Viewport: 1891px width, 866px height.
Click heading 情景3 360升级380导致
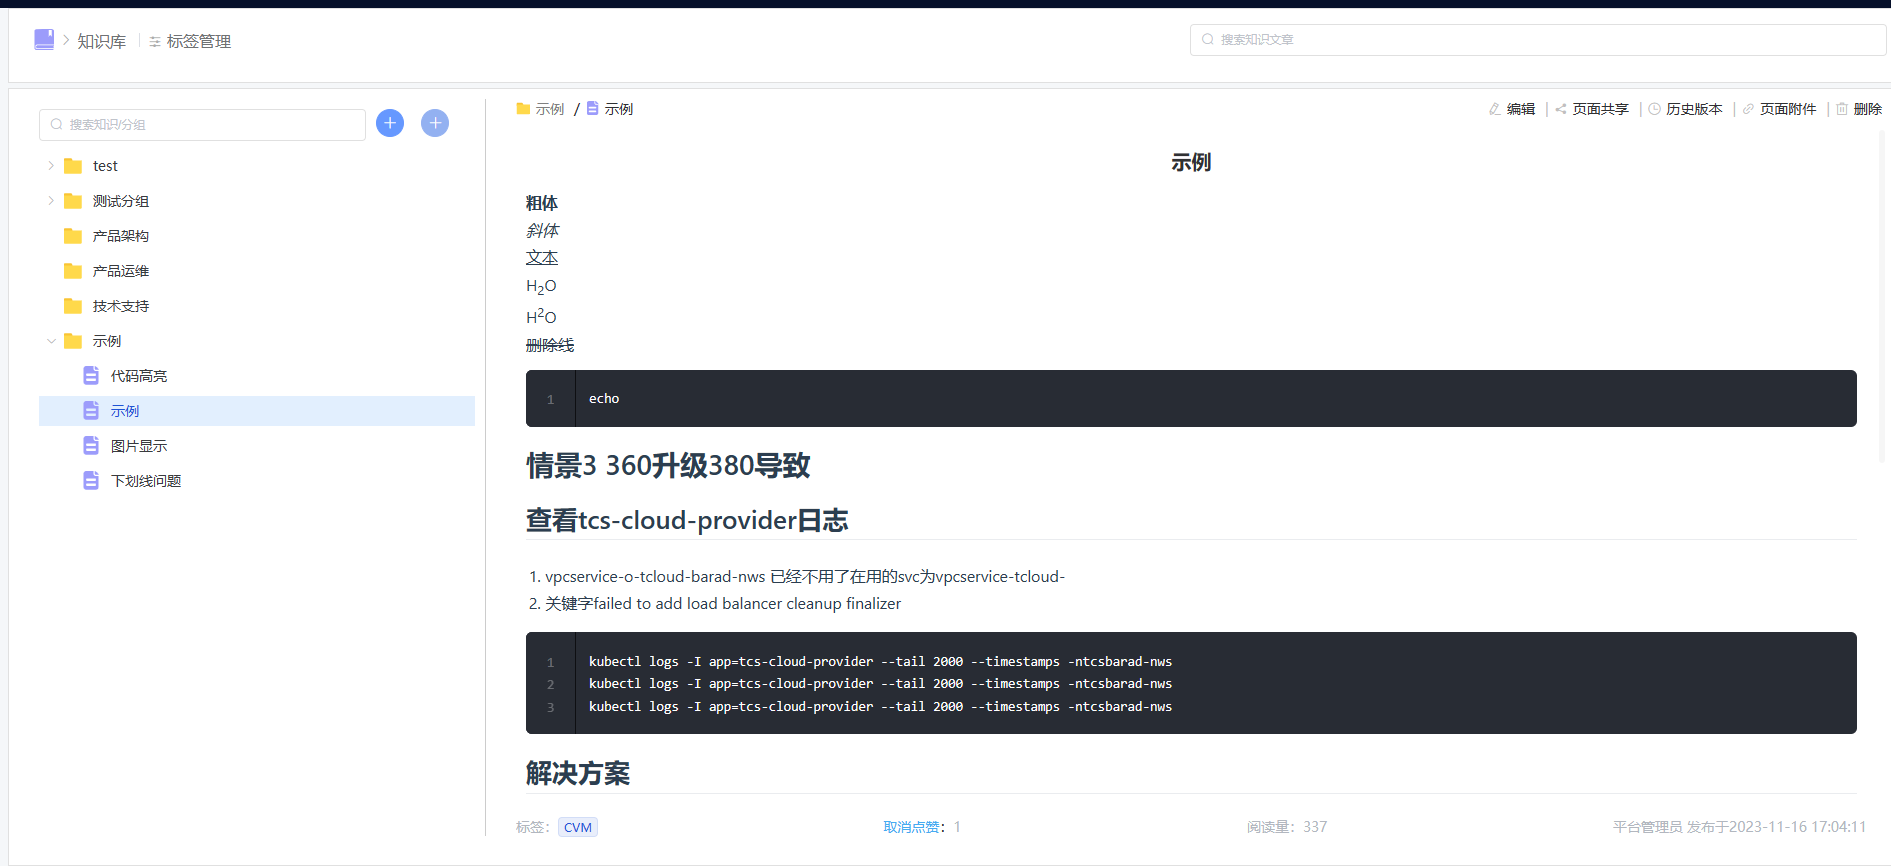668,465
